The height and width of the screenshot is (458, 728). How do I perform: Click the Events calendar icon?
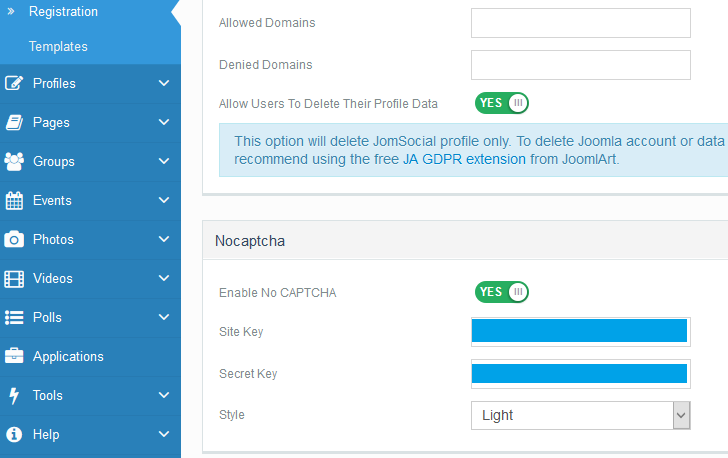click(x=15, y=201)
